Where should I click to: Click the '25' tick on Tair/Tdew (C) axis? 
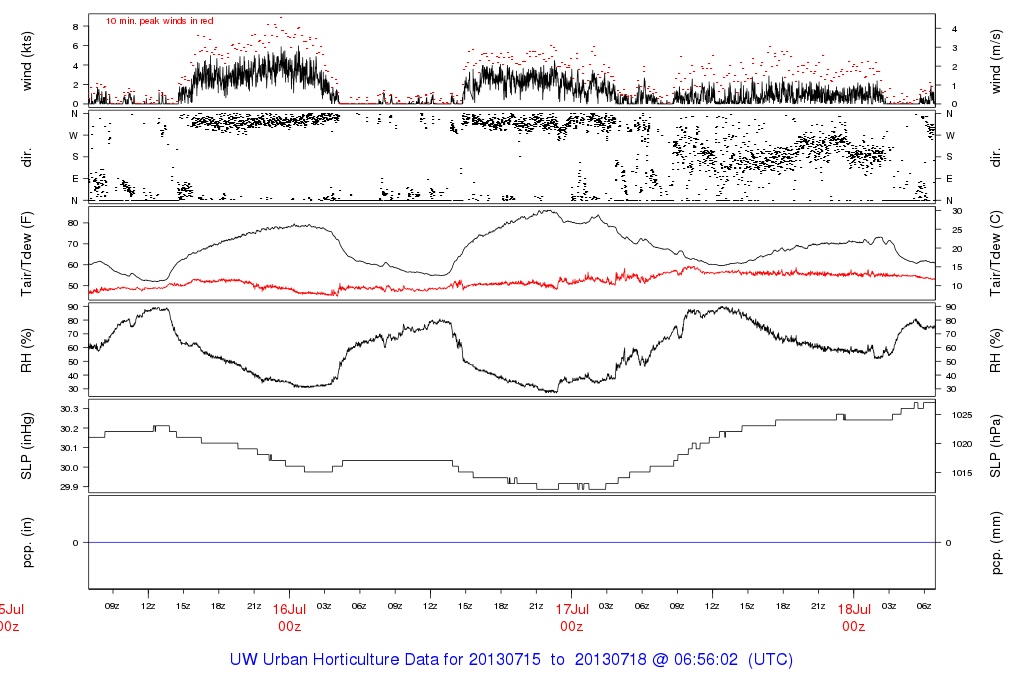pos(957,231)
